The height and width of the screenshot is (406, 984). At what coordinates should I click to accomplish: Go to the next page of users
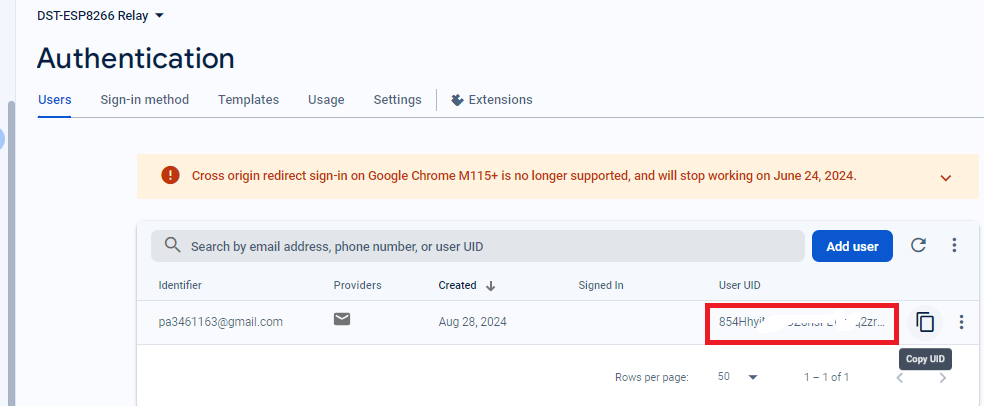point(942,377)
